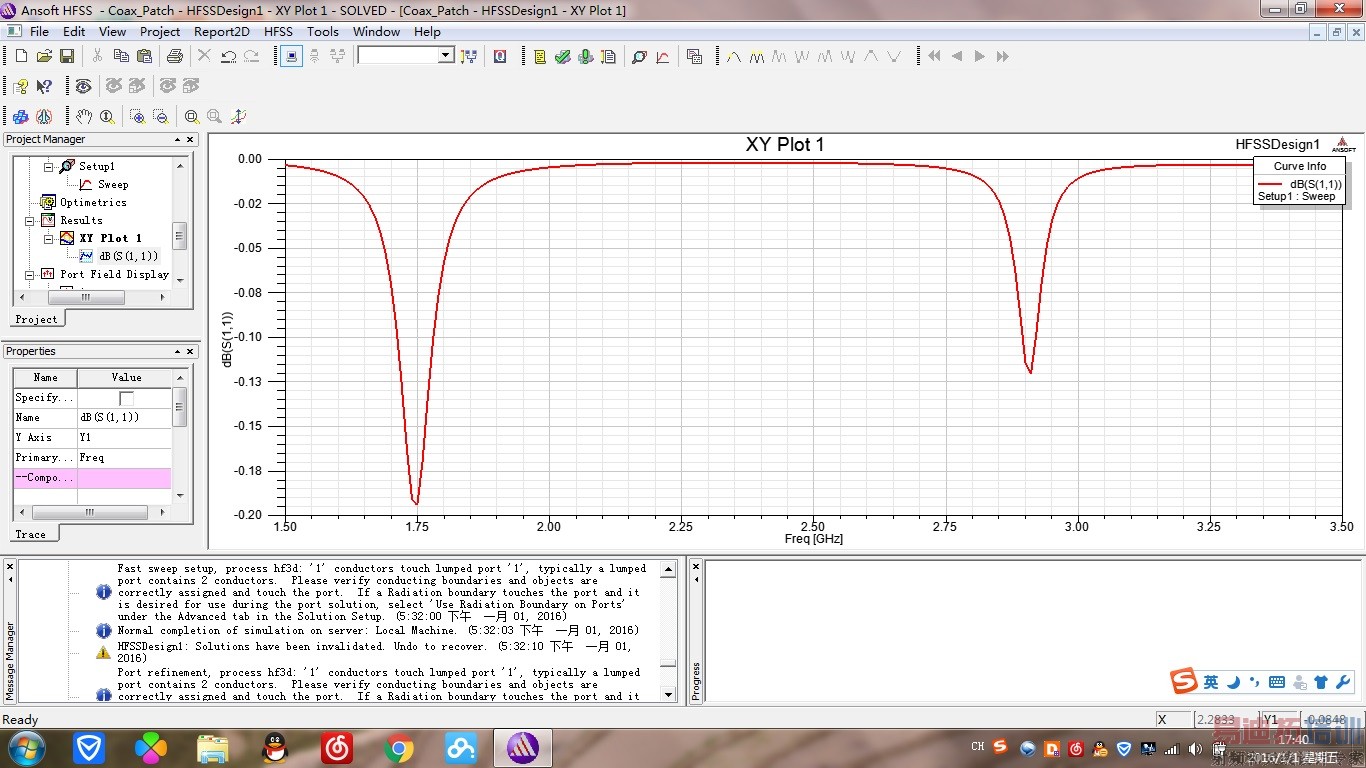Open the HFSS menu
The width and height of the screenshot is (1366, 768).
[x=278, y=32]
